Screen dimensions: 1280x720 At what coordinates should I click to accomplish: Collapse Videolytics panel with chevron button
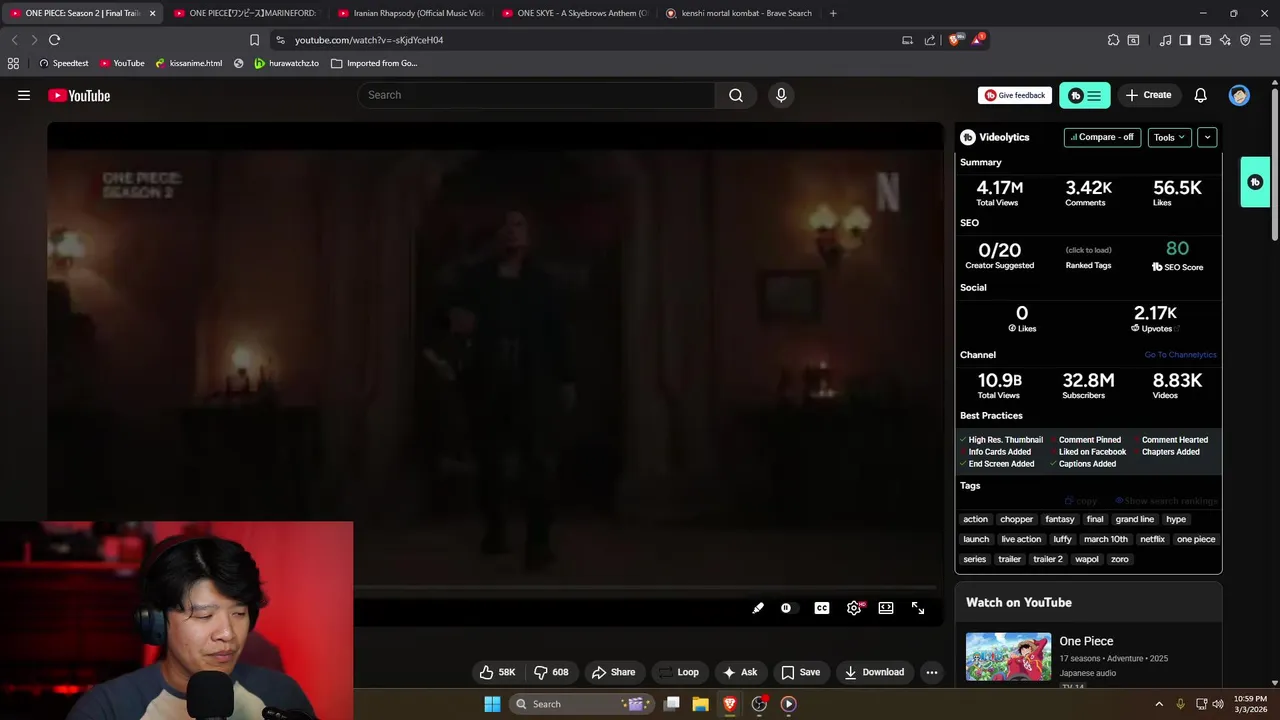point(1207,137)
